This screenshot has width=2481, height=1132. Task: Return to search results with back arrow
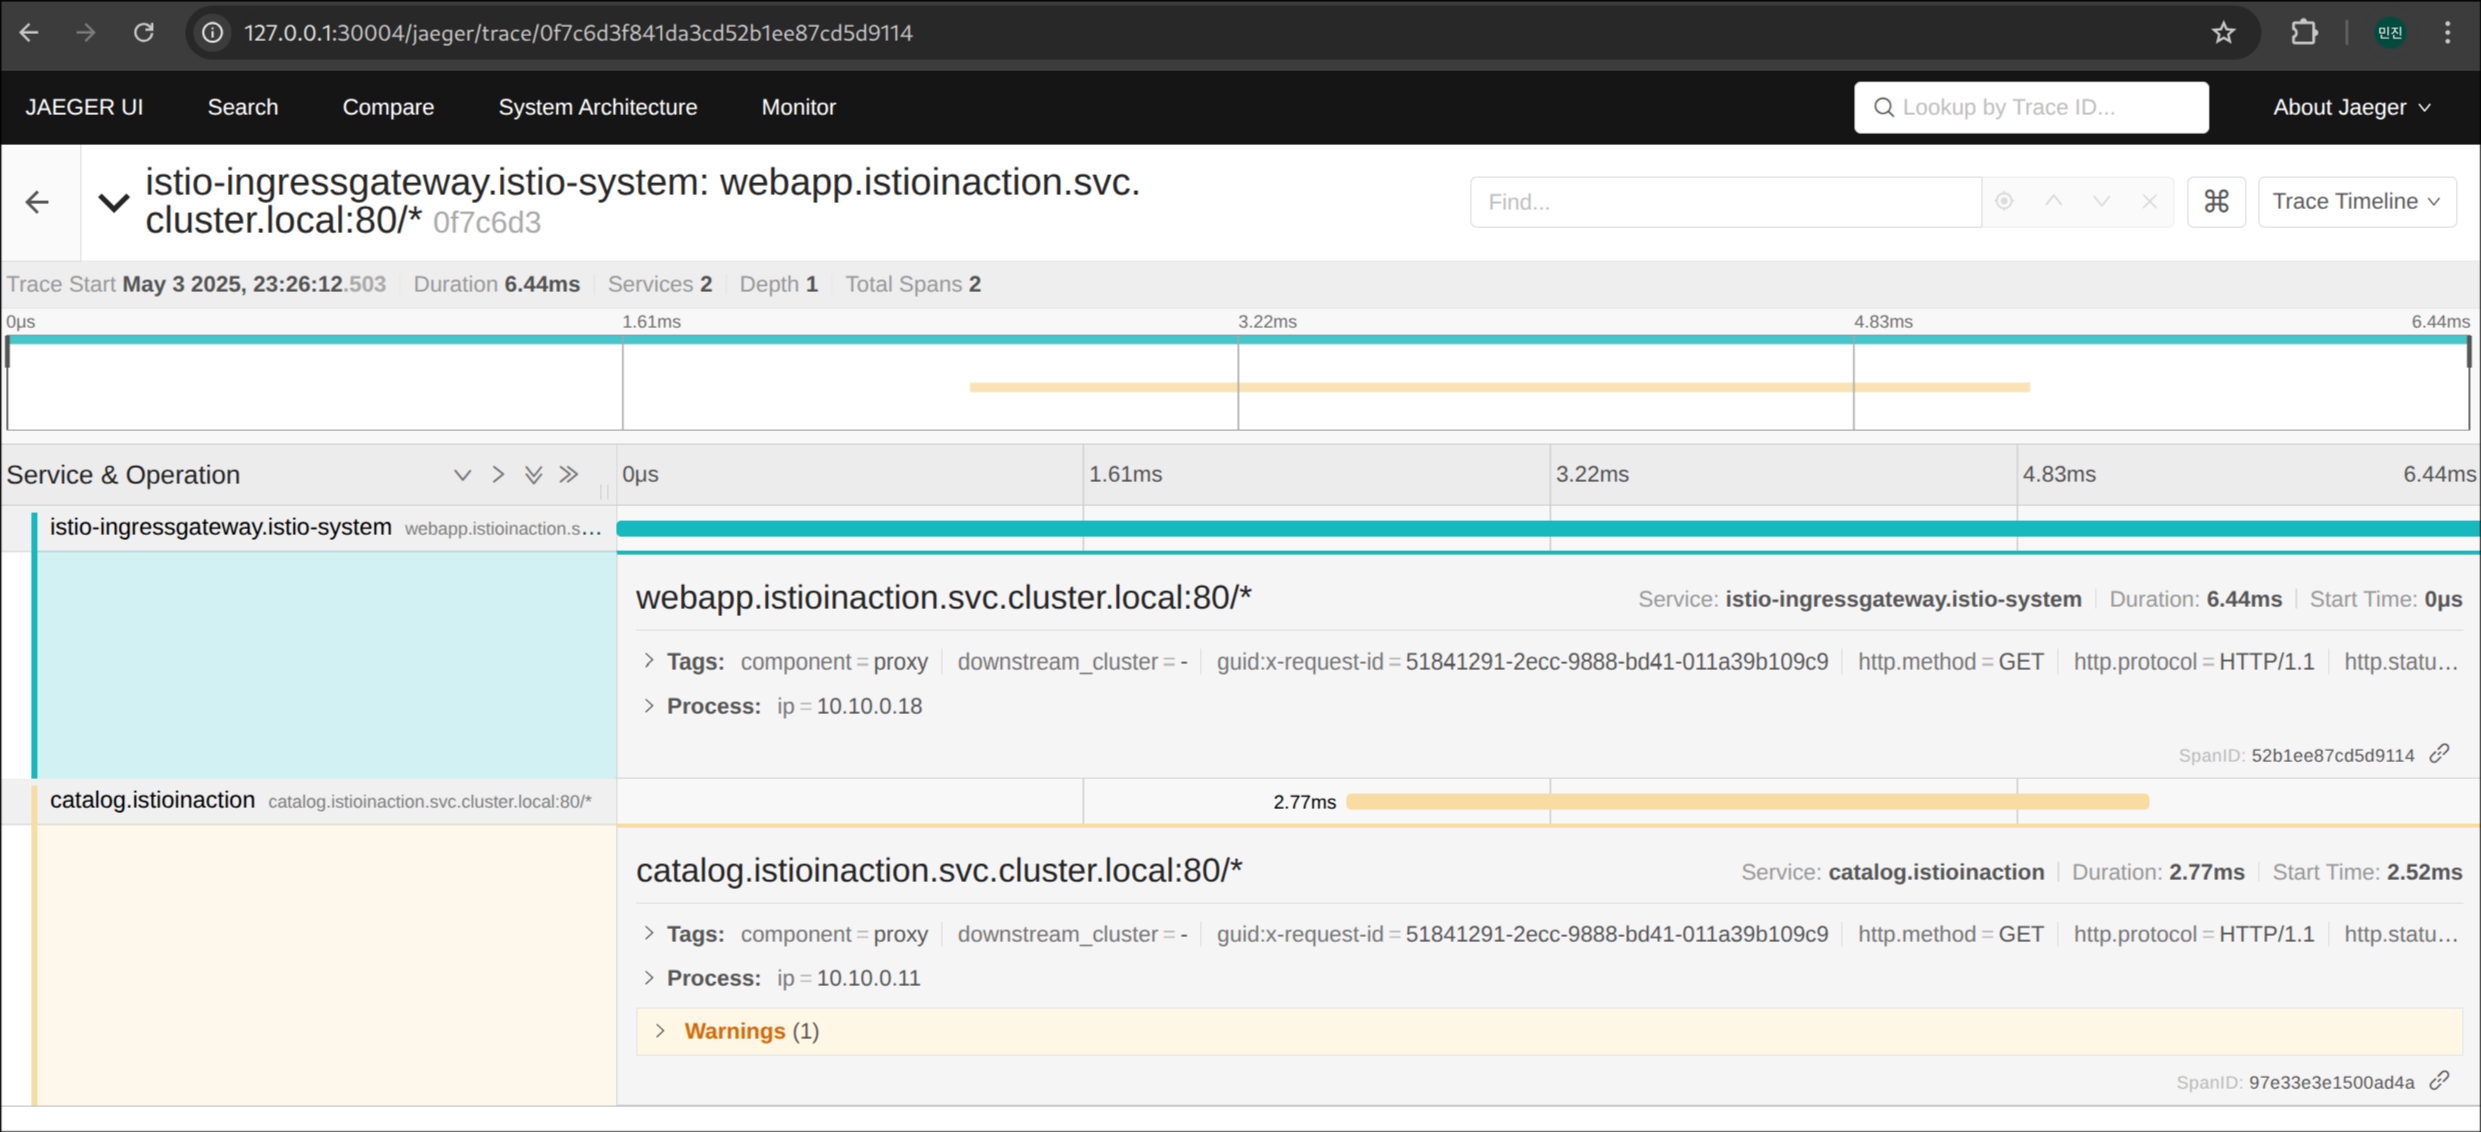click(x=38, y=202)
